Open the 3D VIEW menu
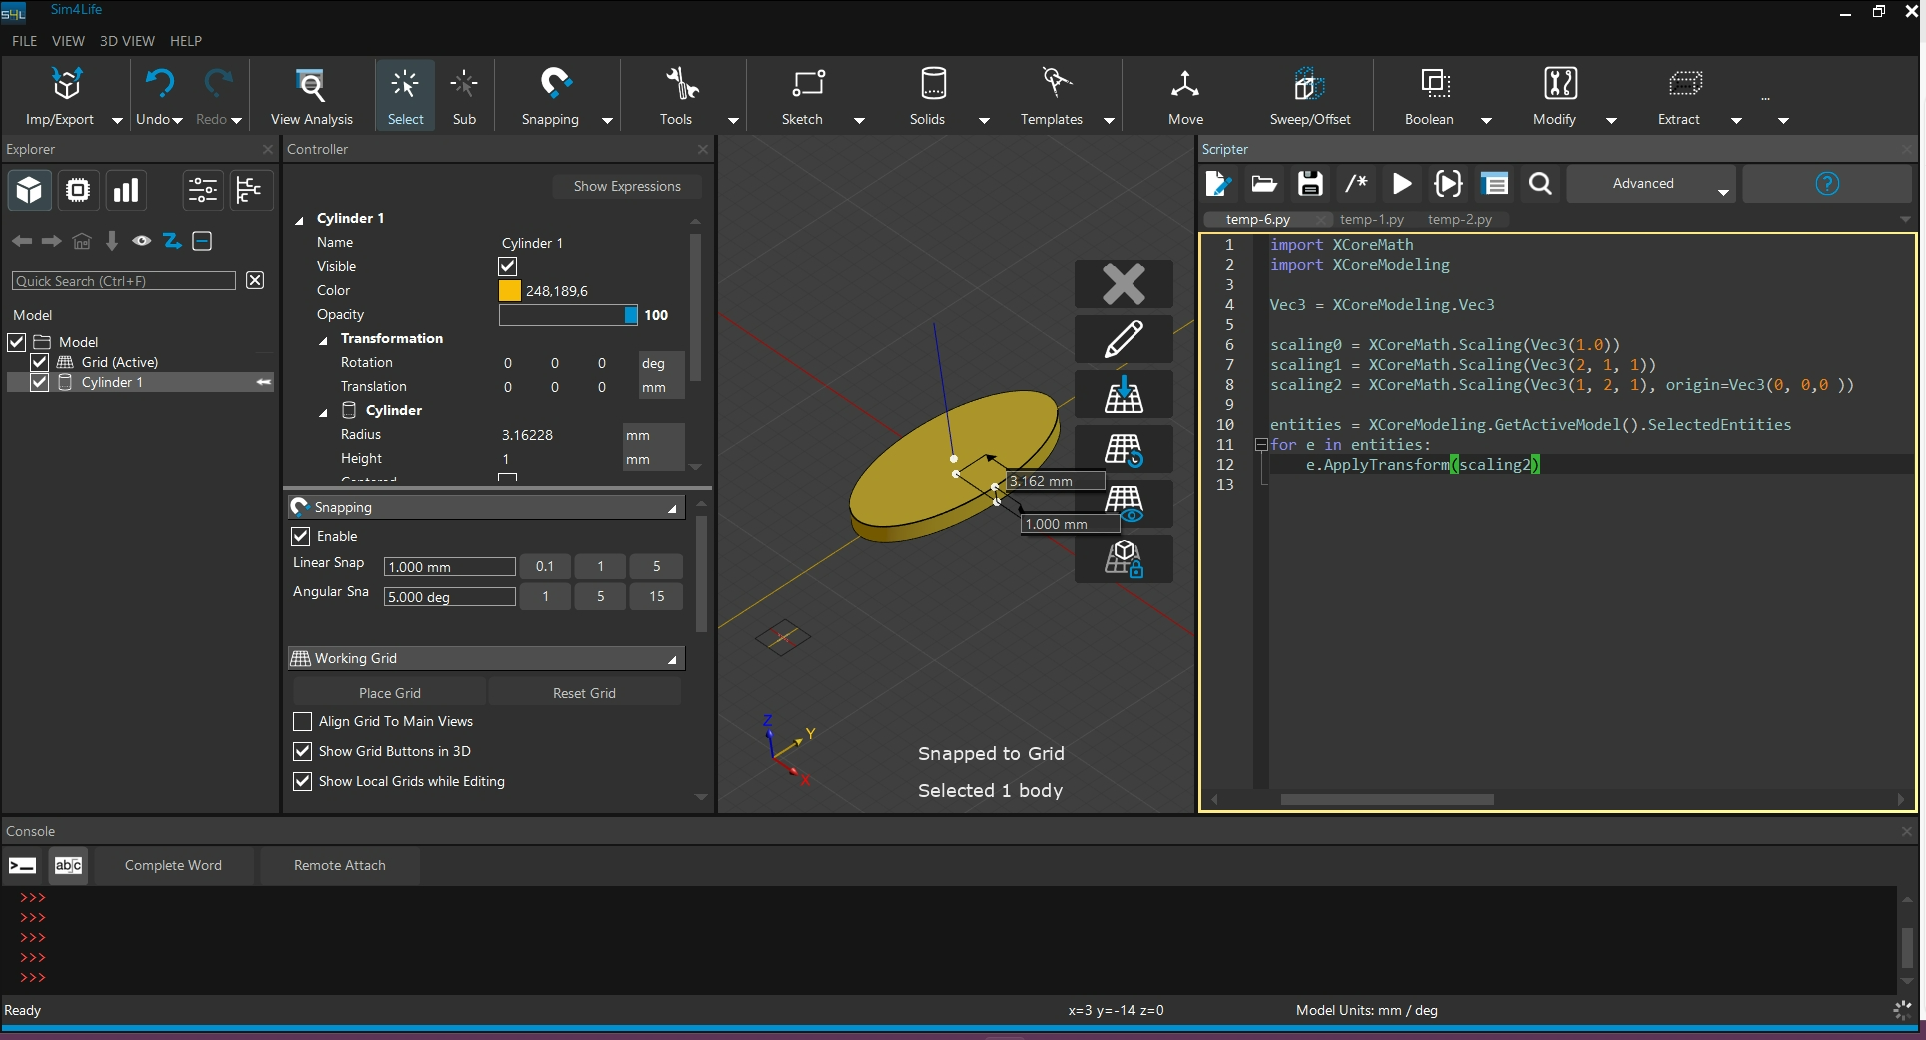Viewport: 1926px width, 1040px height. pyautogui.click(x=127, y=41)
